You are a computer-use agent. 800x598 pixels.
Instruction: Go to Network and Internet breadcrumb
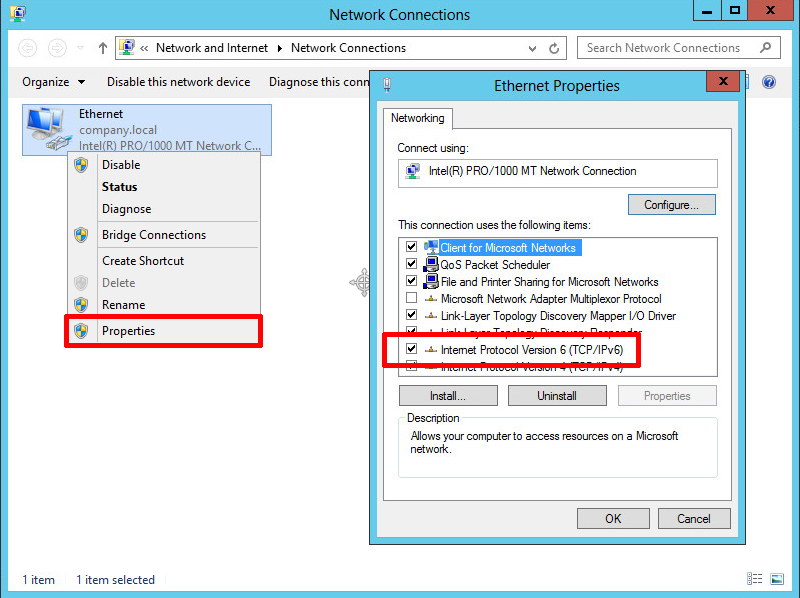pyautogui.click(x=212, y=48)
